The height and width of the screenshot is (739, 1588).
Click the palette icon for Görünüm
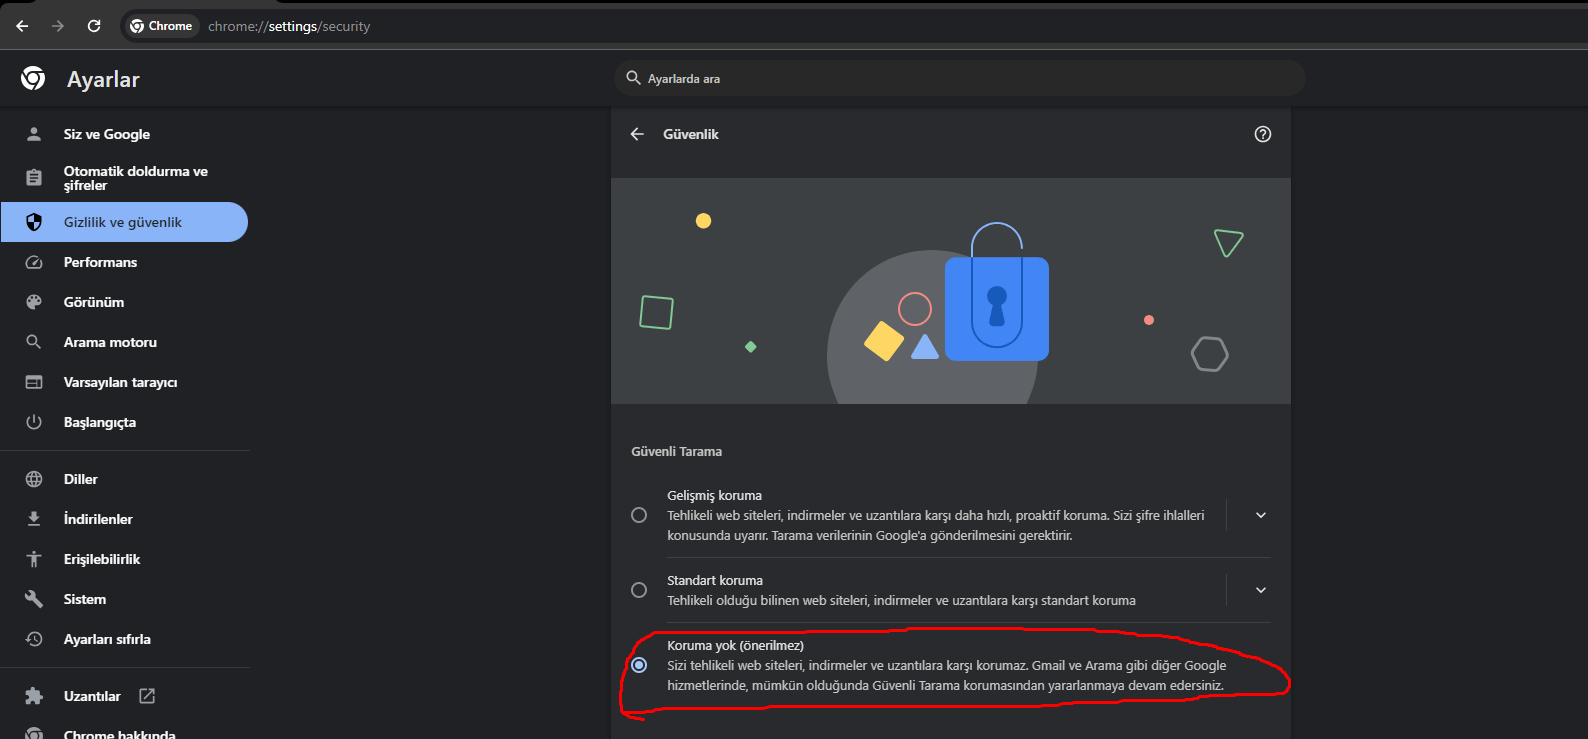34,302
